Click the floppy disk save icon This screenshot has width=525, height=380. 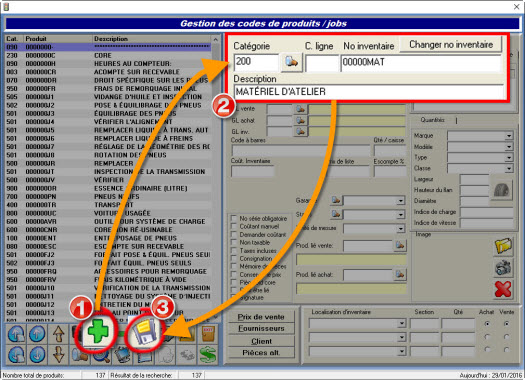145,333
